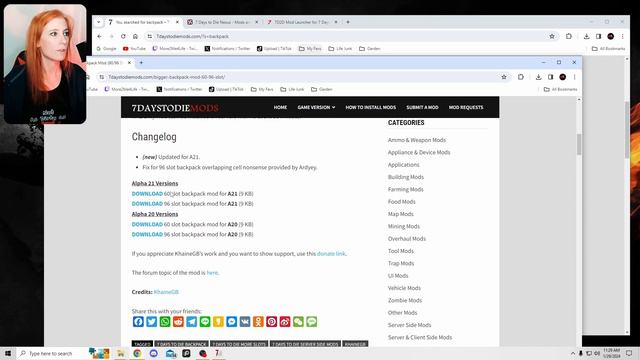Expand All Bookmarks folder in rear window
640x360 pixels.
point(609,49)
